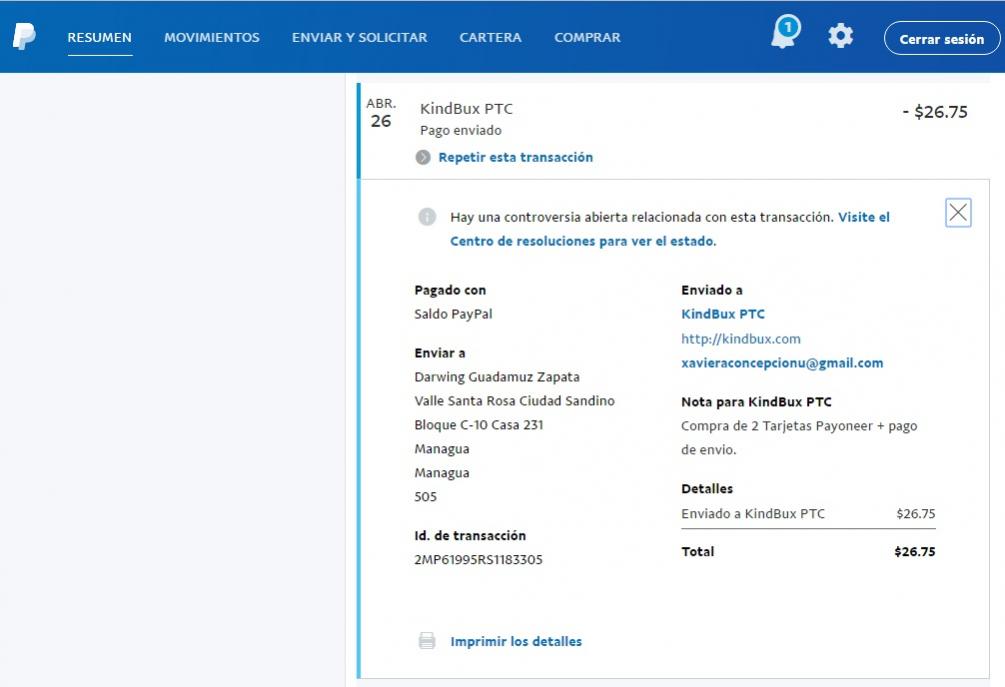This screenshot has width=1005, height=687.
Task: Click the transaction ID 2MP61995RS1183305
Action: coord(478,559)
